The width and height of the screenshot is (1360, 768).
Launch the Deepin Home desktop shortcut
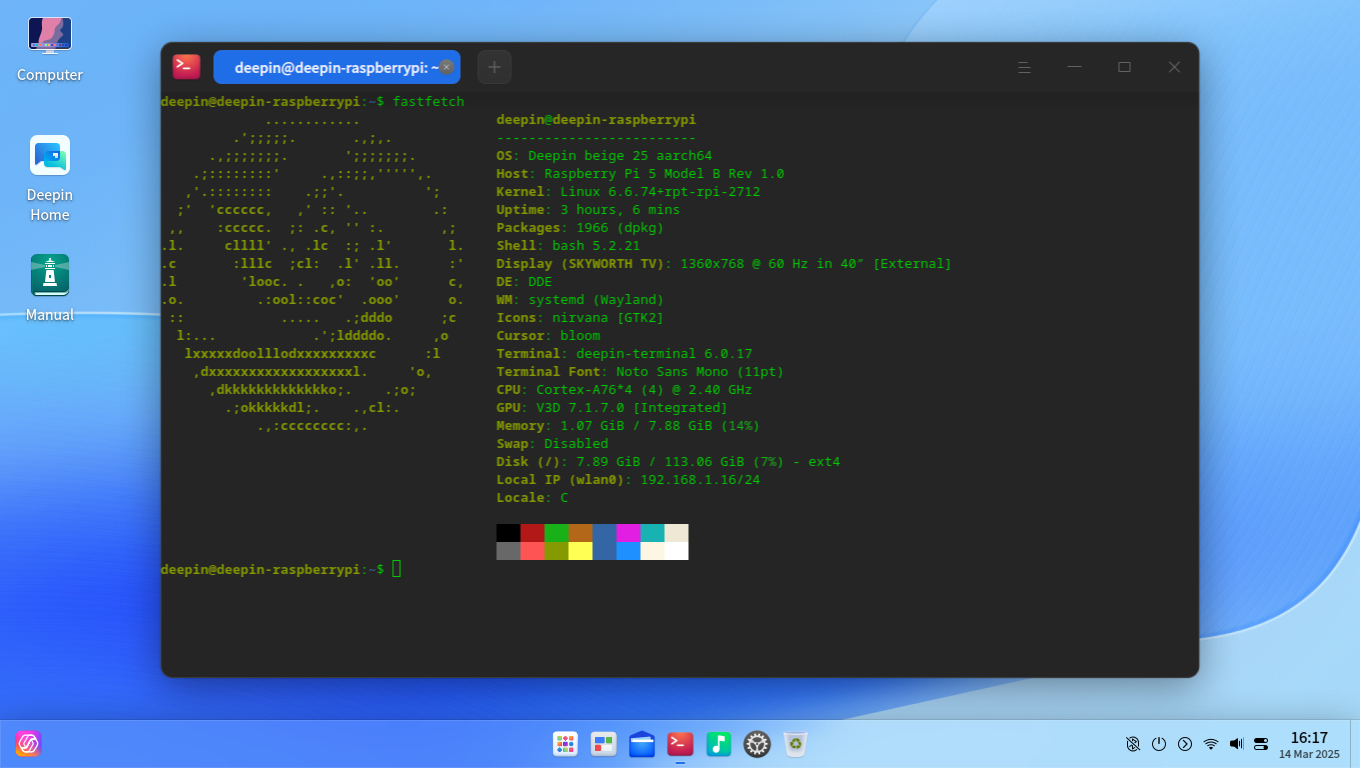tap(50, 179)
